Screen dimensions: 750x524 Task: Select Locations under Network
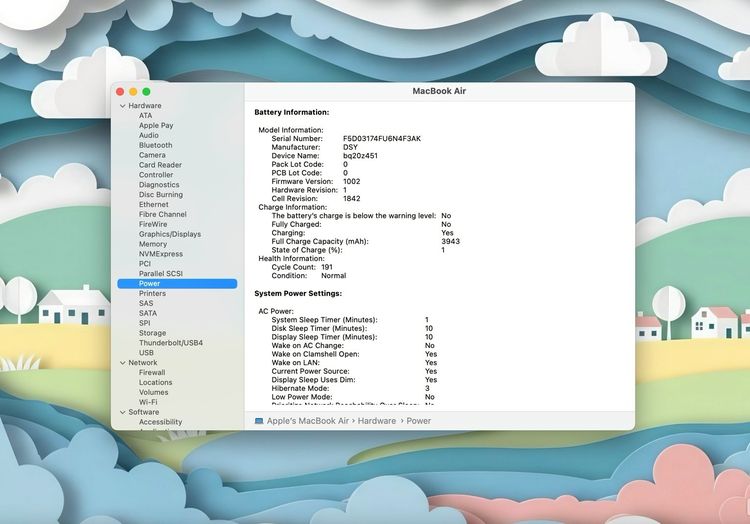[155, 382]
